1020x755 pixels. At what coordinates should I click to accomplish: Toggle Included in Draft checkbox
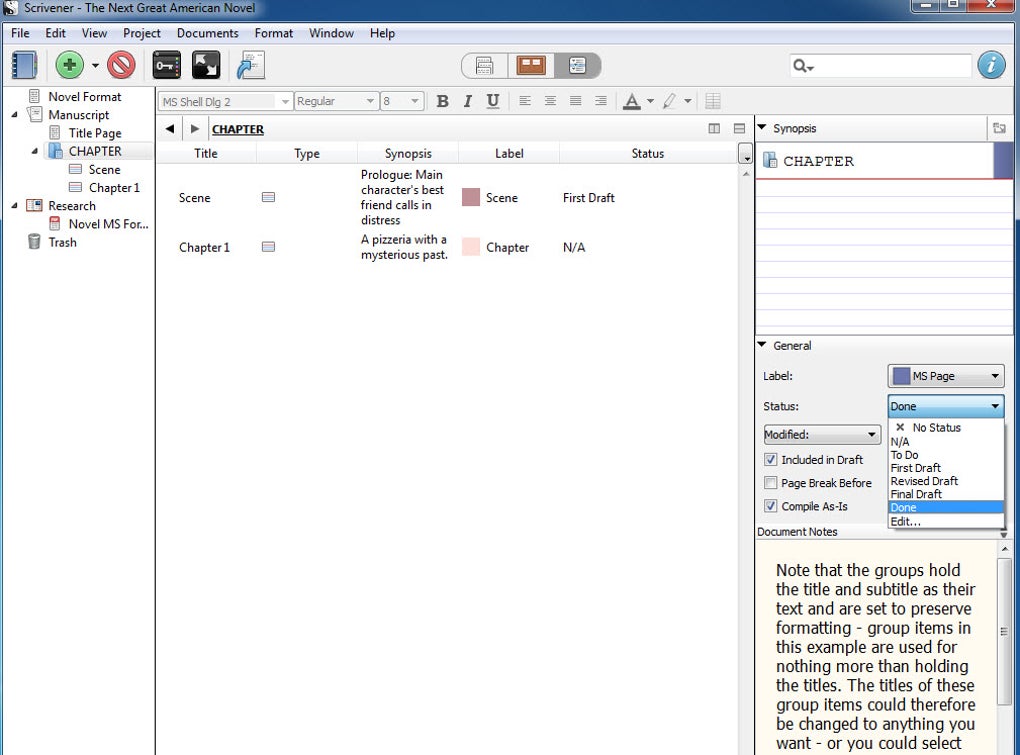771,460
